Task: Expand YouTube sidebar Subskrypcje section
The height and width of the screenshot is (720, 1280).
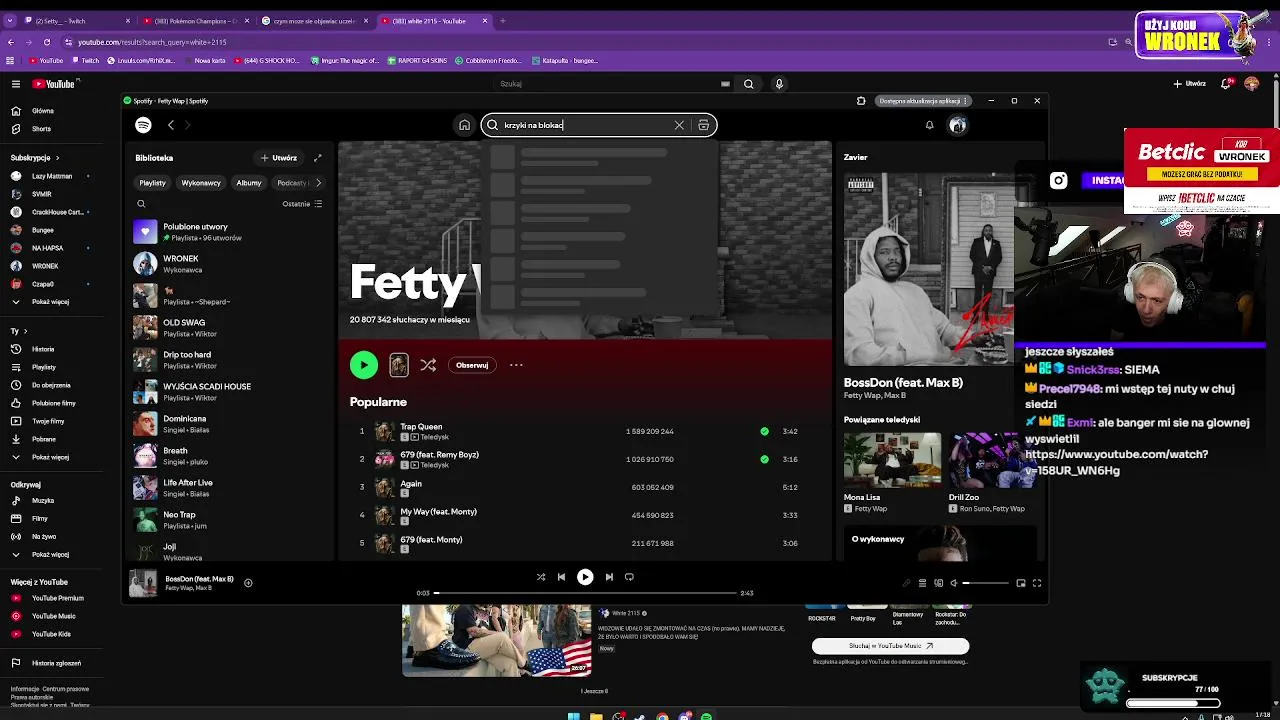Action: pyautogui.click(x=35, y=158)
